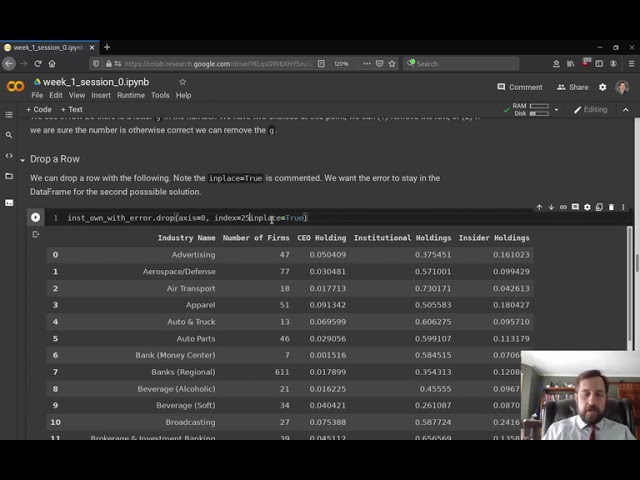Open browser library icon

pos(571,64)
